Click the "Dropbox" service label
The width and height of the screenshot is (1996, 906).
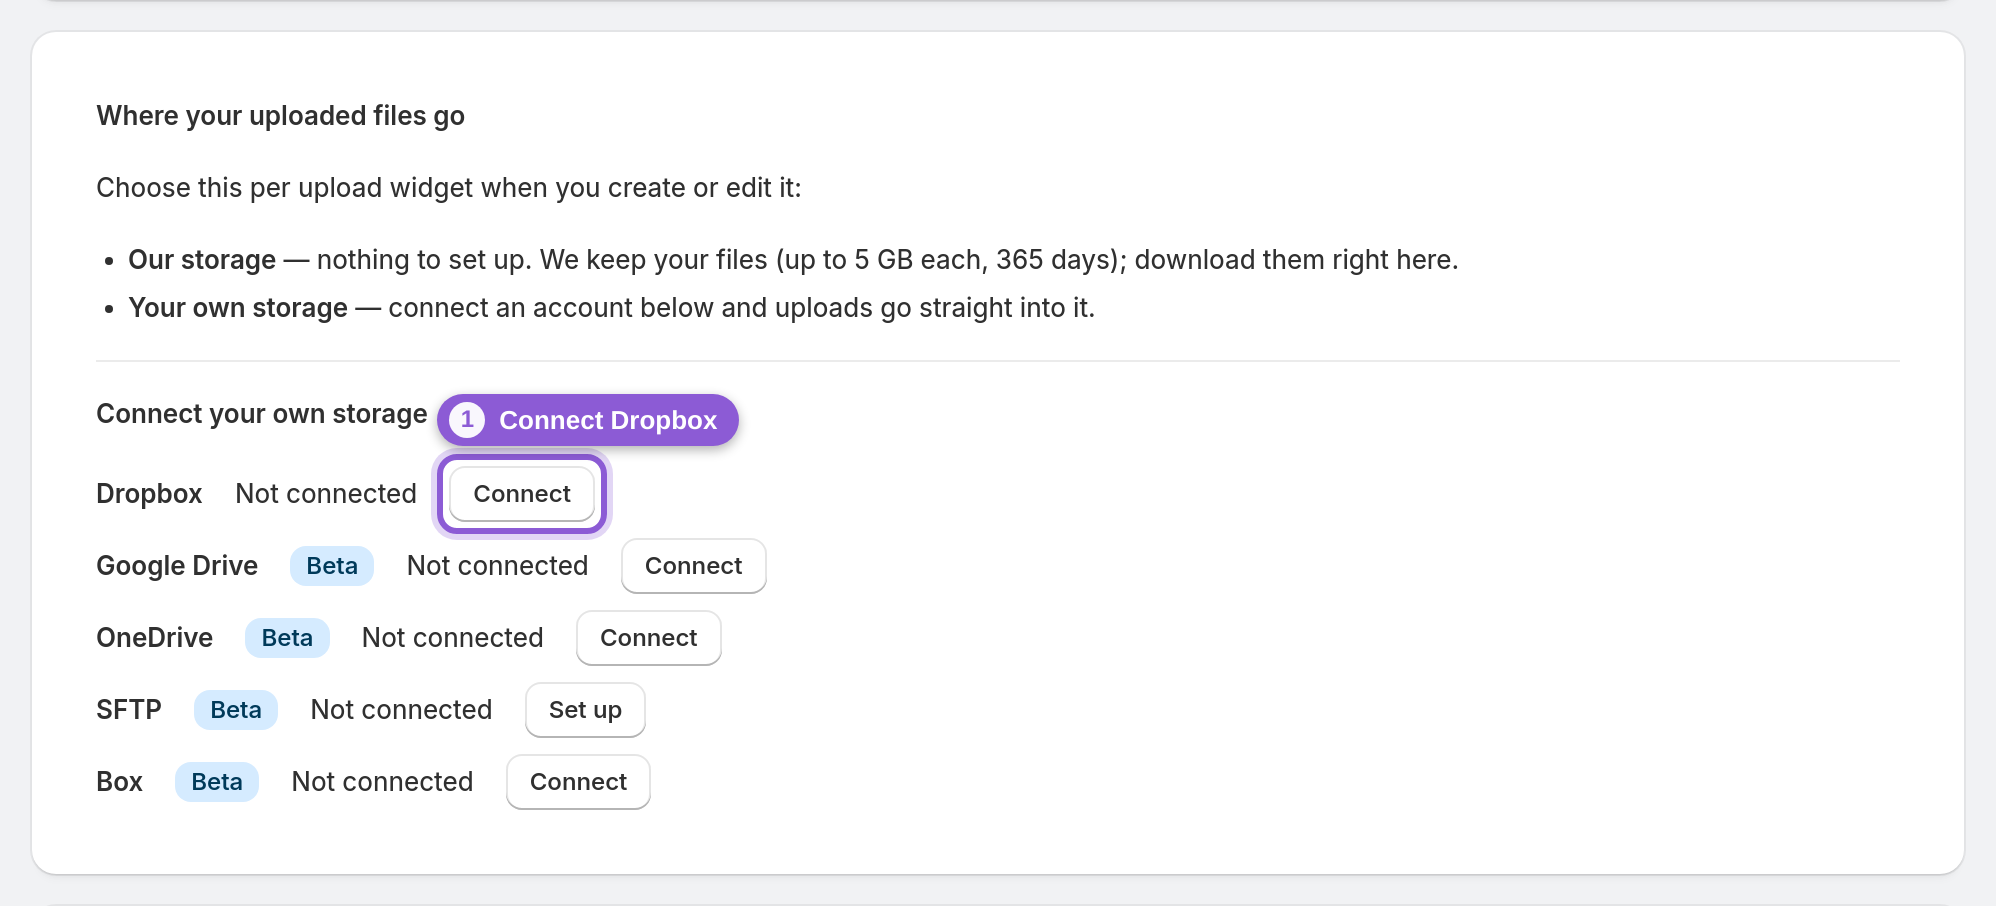click(x=149, y=494)
